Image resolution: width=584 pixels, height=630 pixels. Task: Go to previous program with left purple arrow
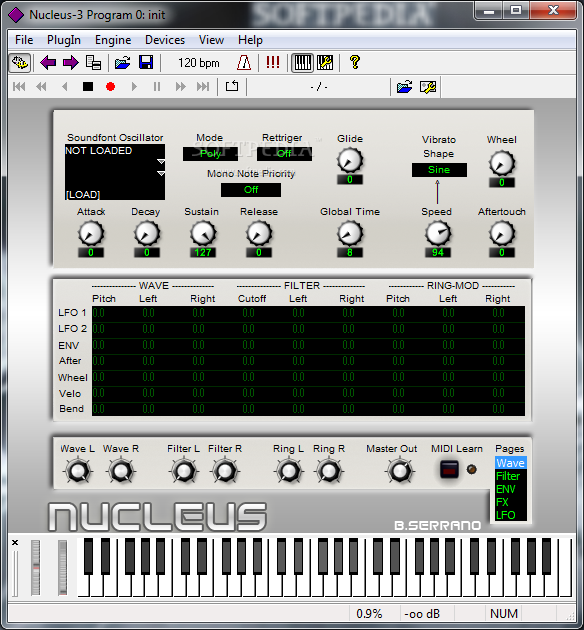tap(48, 63)
